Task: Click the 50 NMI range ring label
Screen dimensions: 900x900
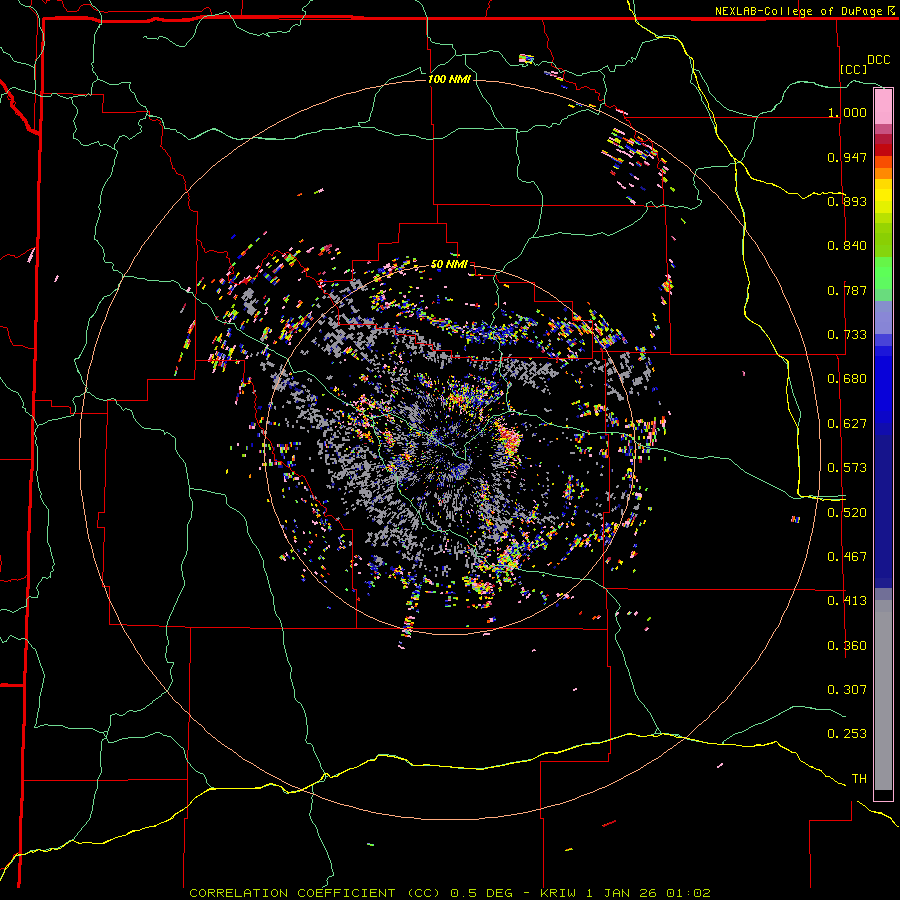Action: (449, 264)
